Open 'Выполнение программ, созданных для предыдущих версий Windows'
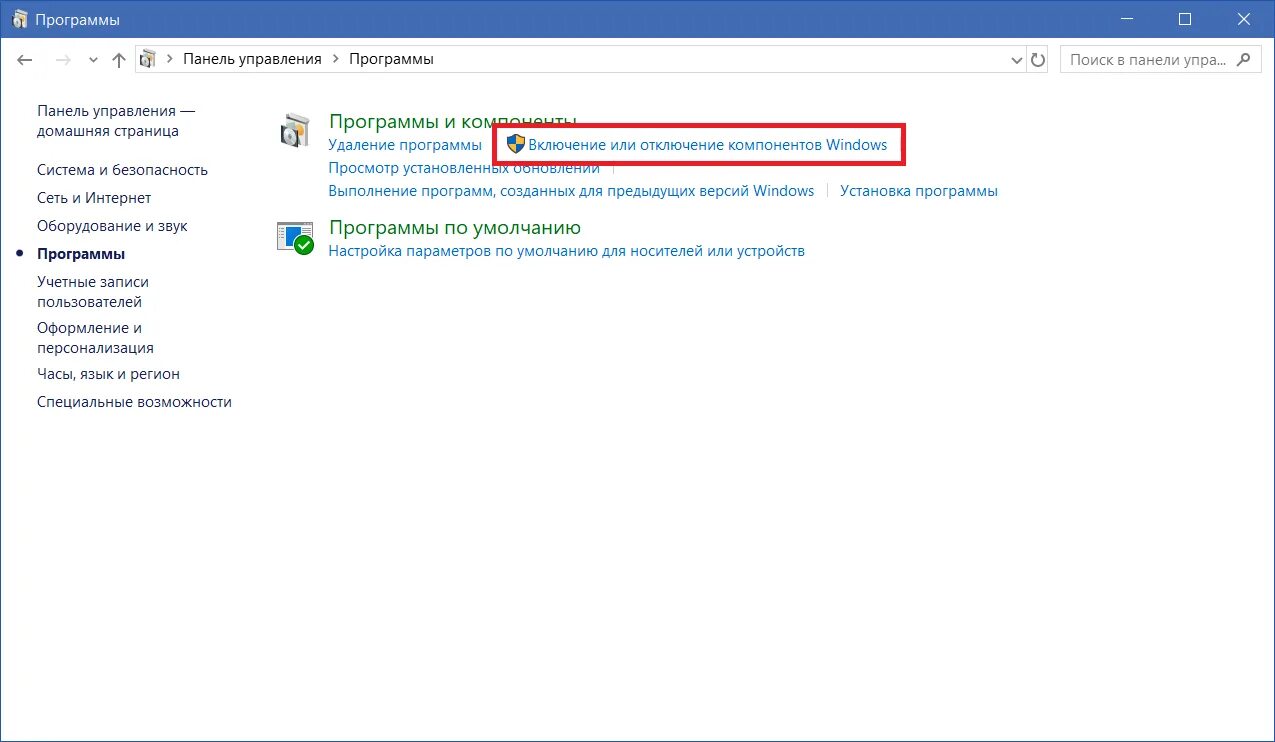 [x=571, y=191]
